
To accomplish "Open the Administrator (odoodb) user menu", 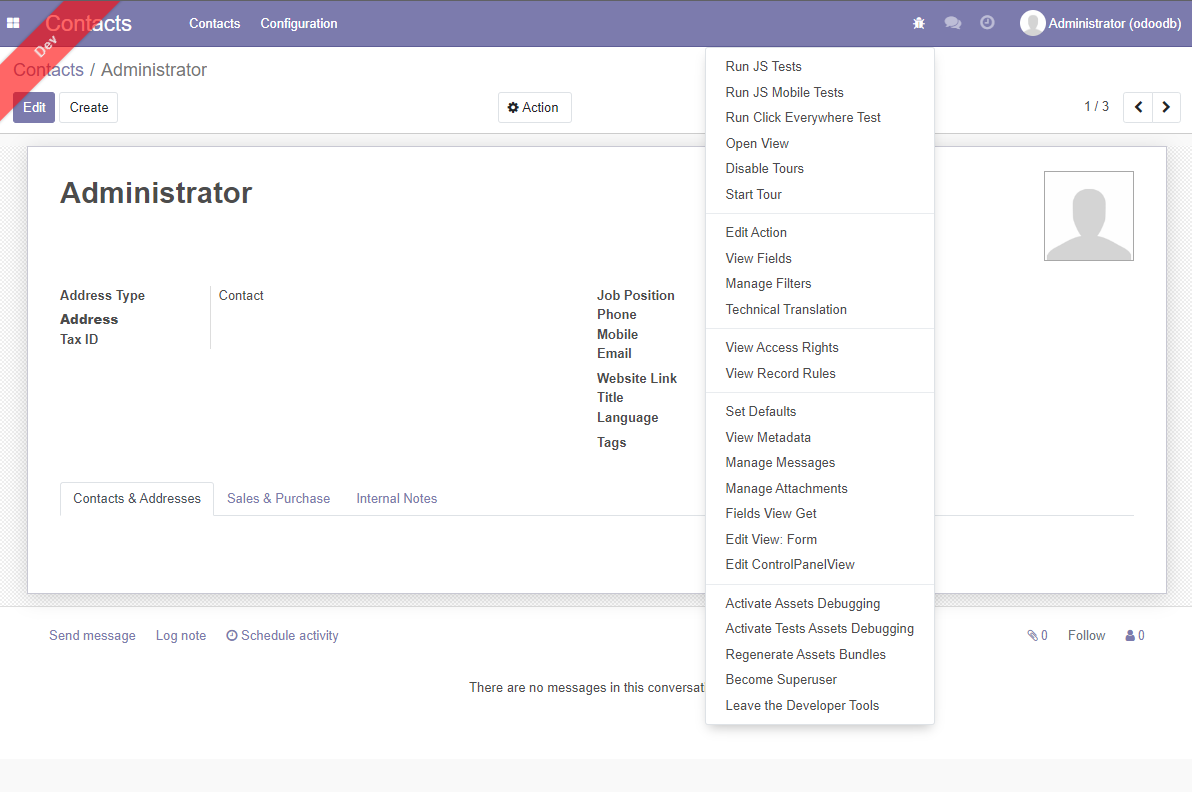I will point(1100,22).
